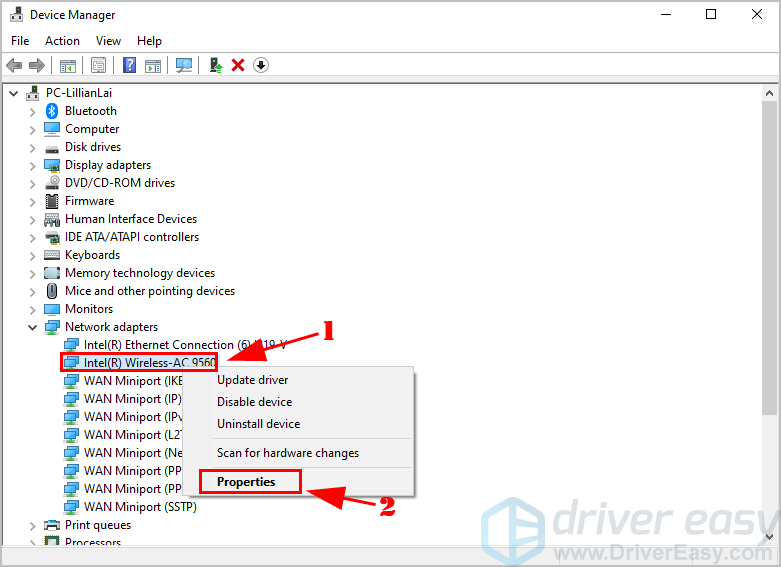The height and width of the screenshot is (567, 781).
Task: Select the Mice and other pointing devices label
Action: point(150,291)
